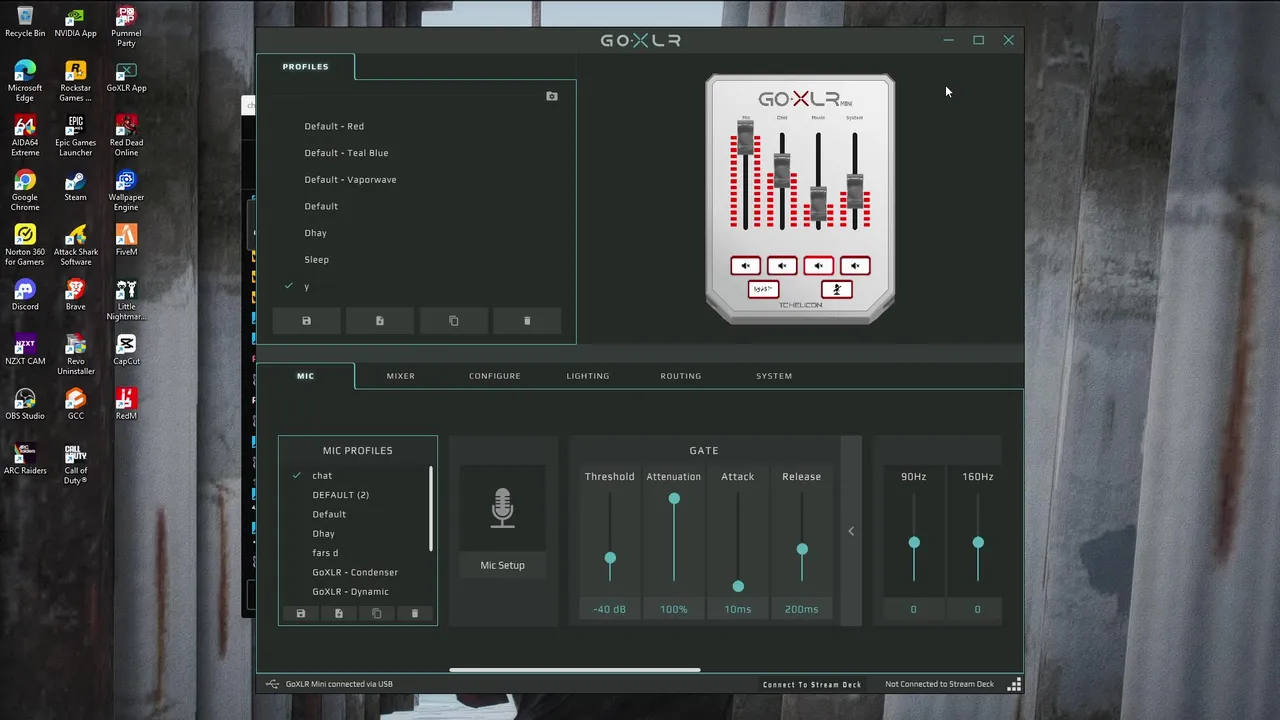
Task: Open Wallpaper Engine desktop icon
Action: (x=126, y=190)
